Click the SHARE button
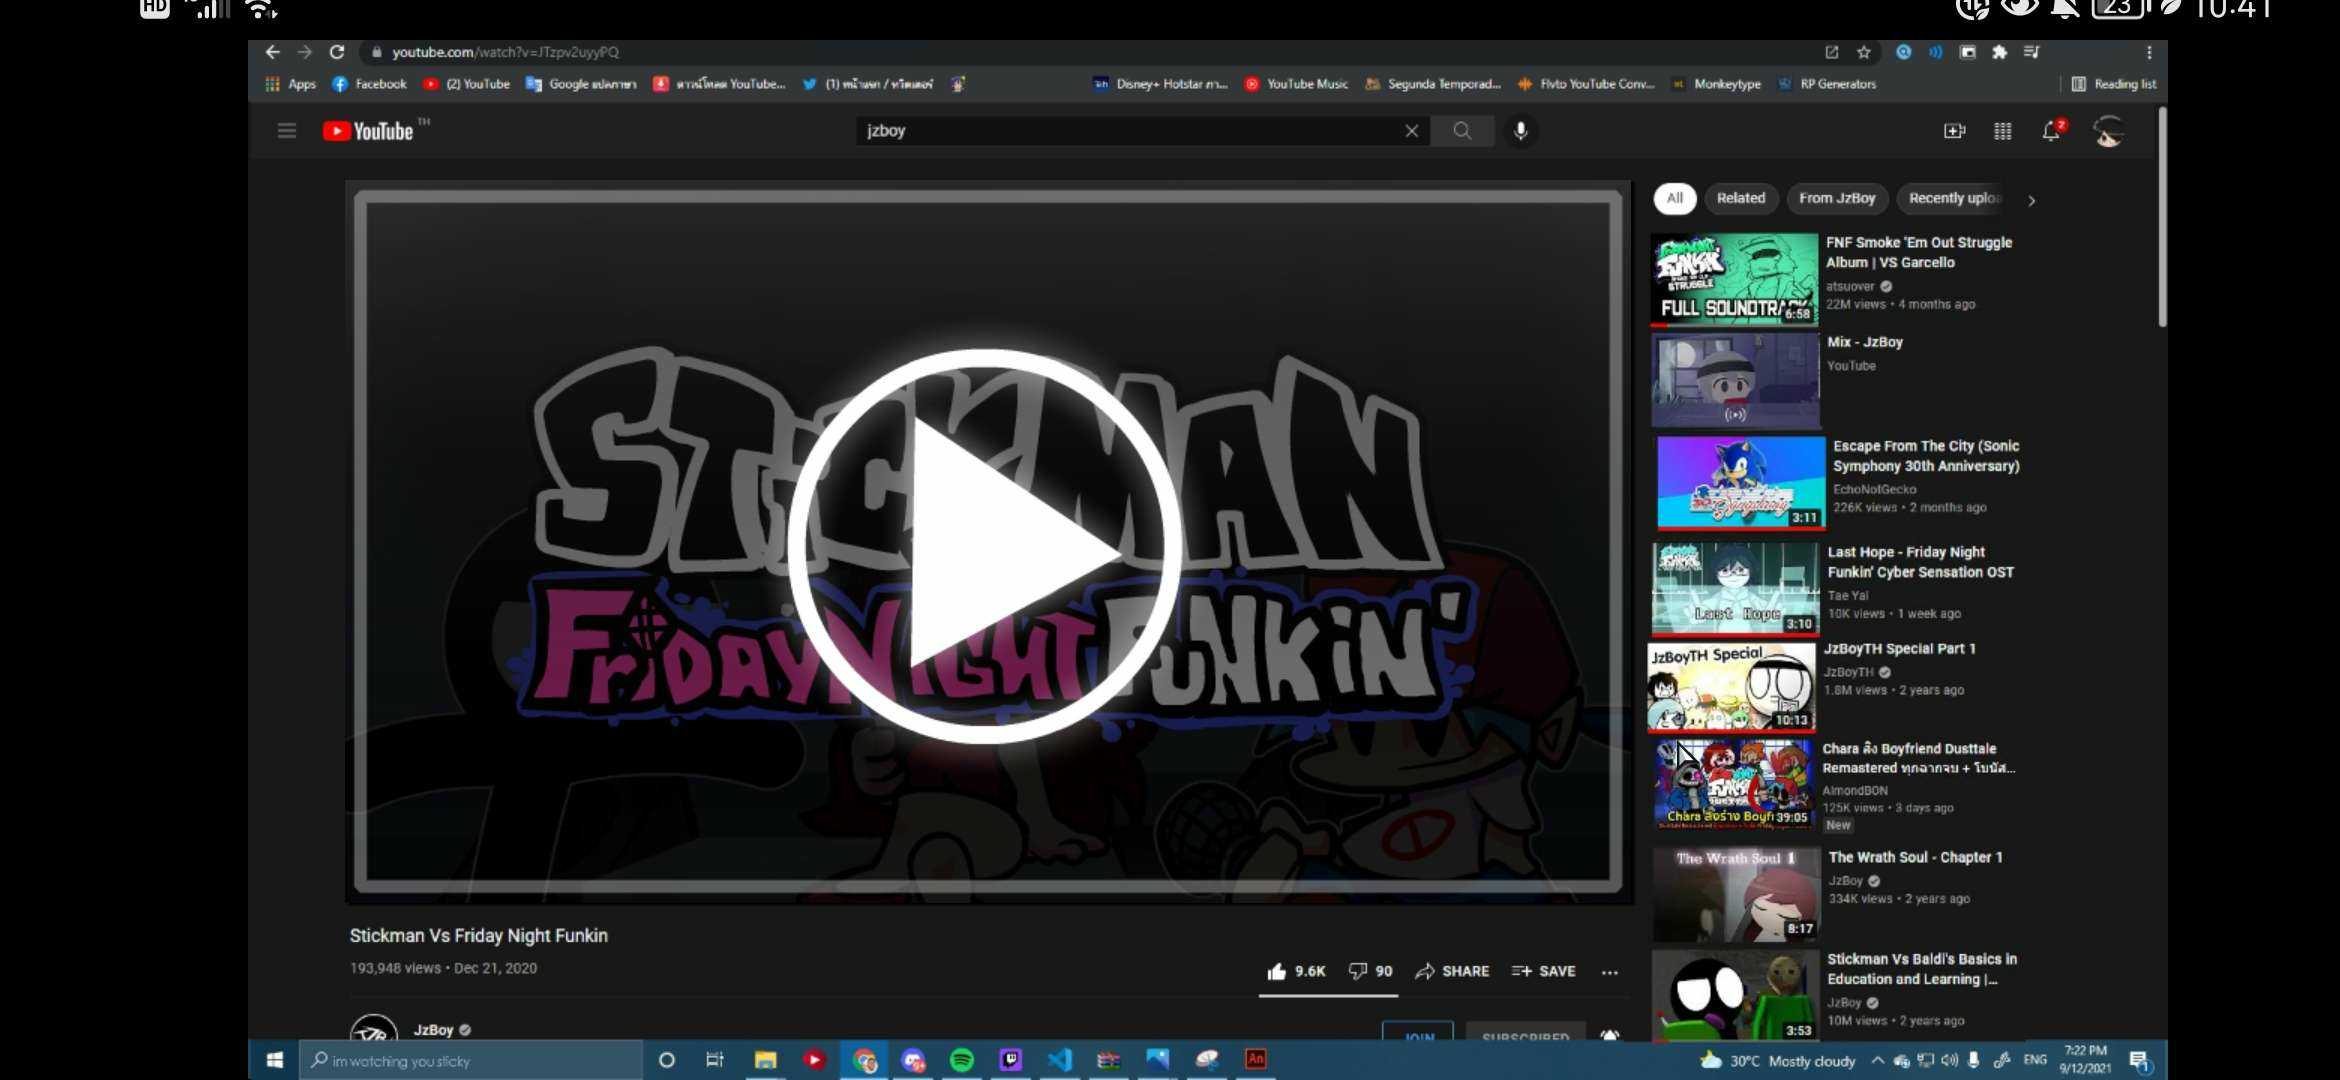This screenshot has height=1080, width=2340. [1452, 971]
